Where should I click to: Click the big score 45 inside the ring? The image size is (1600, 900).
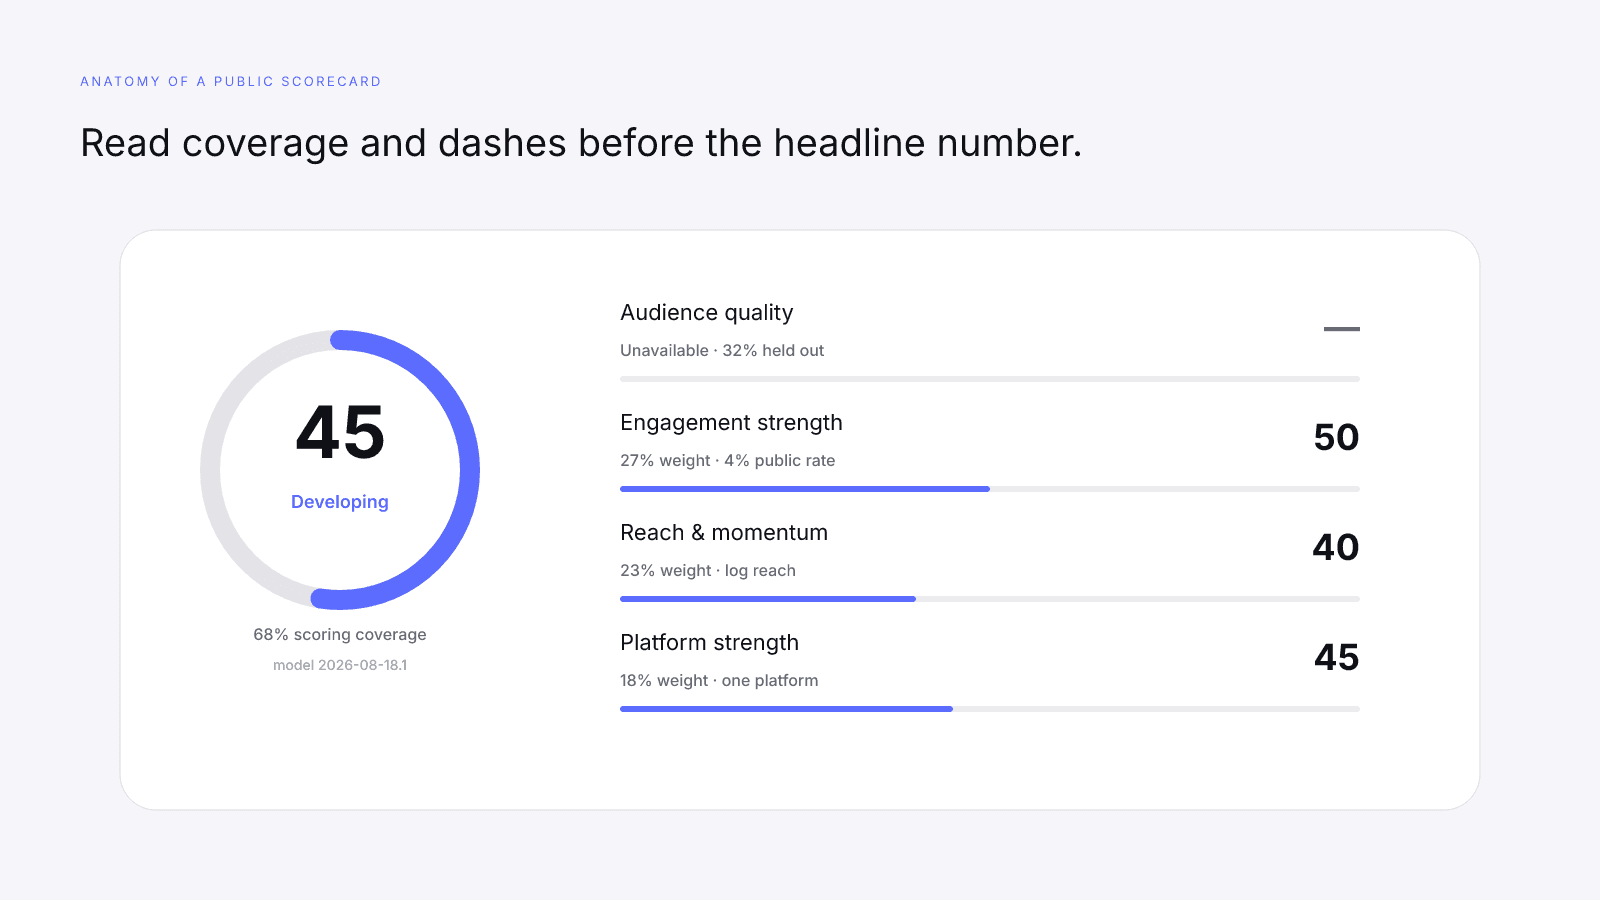[340, 433]
